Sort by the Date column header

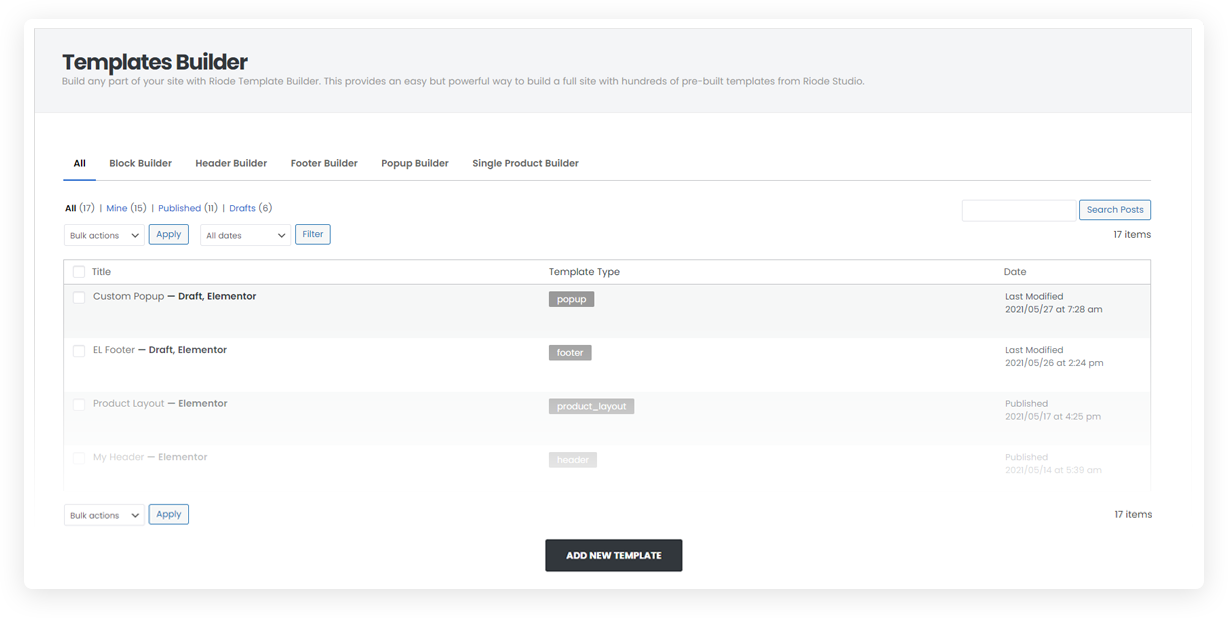pyautogui.click(x=1015, y=272)
